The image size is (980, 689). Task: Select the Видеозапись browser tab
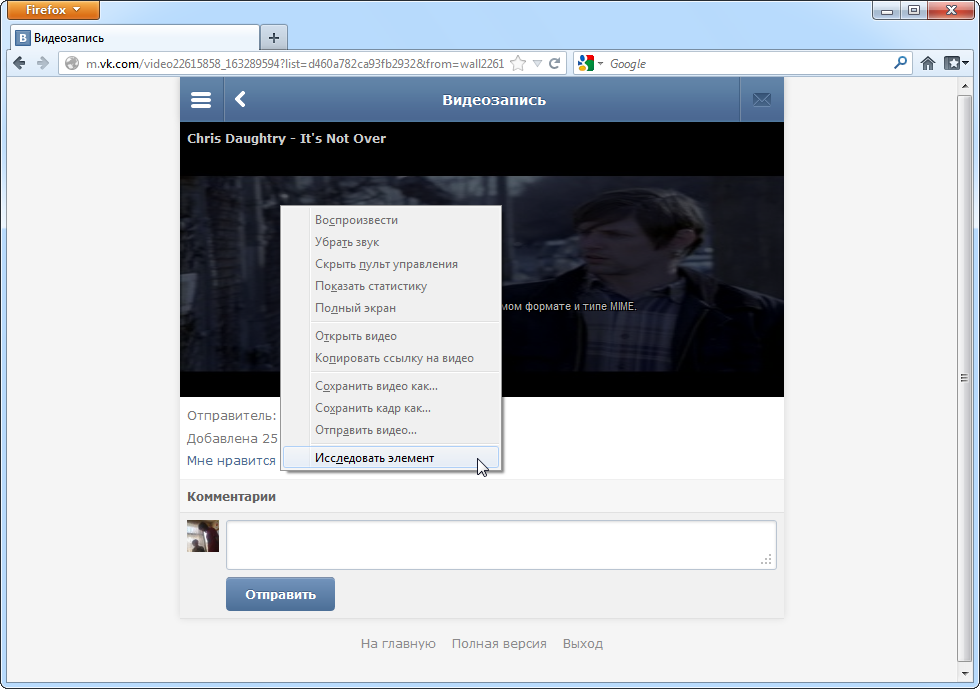(x=135, y=38)
